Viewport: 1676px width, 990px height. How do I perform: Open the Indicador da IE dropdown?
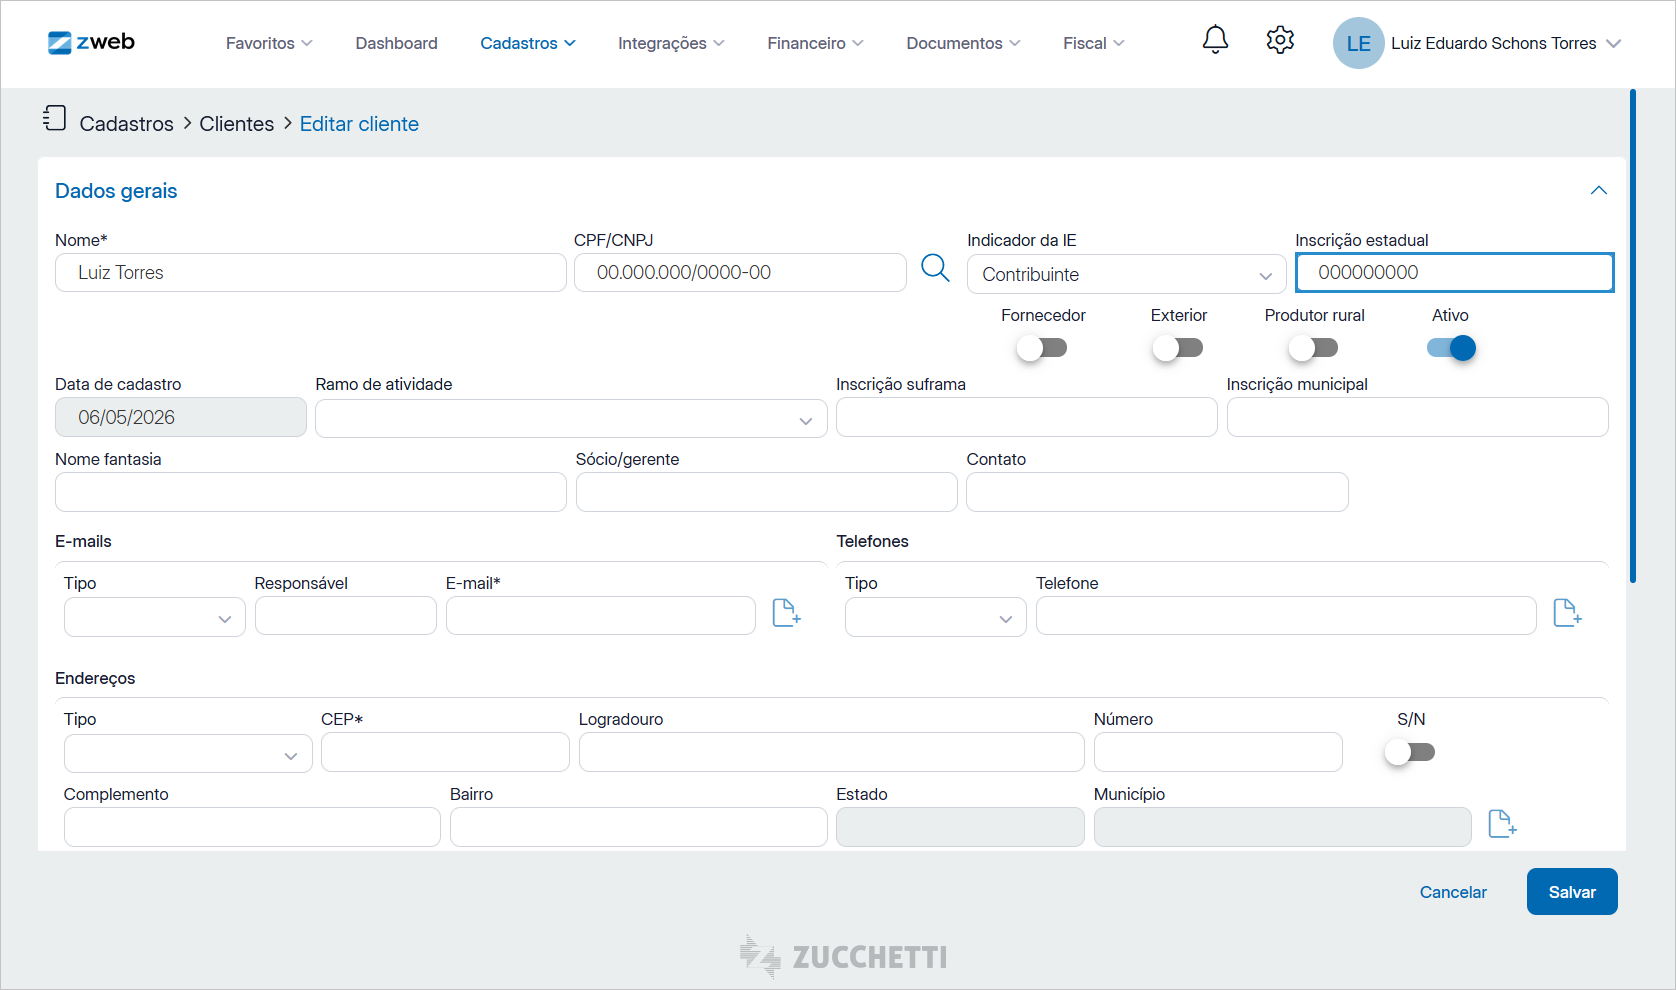tap(1126, 274)
